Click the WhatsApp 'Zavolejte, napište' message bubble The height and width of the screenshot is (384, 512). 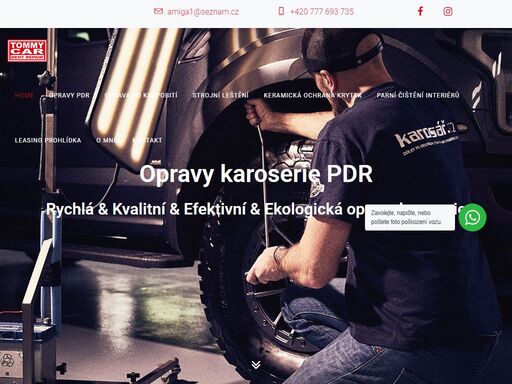tap(410, 217)
